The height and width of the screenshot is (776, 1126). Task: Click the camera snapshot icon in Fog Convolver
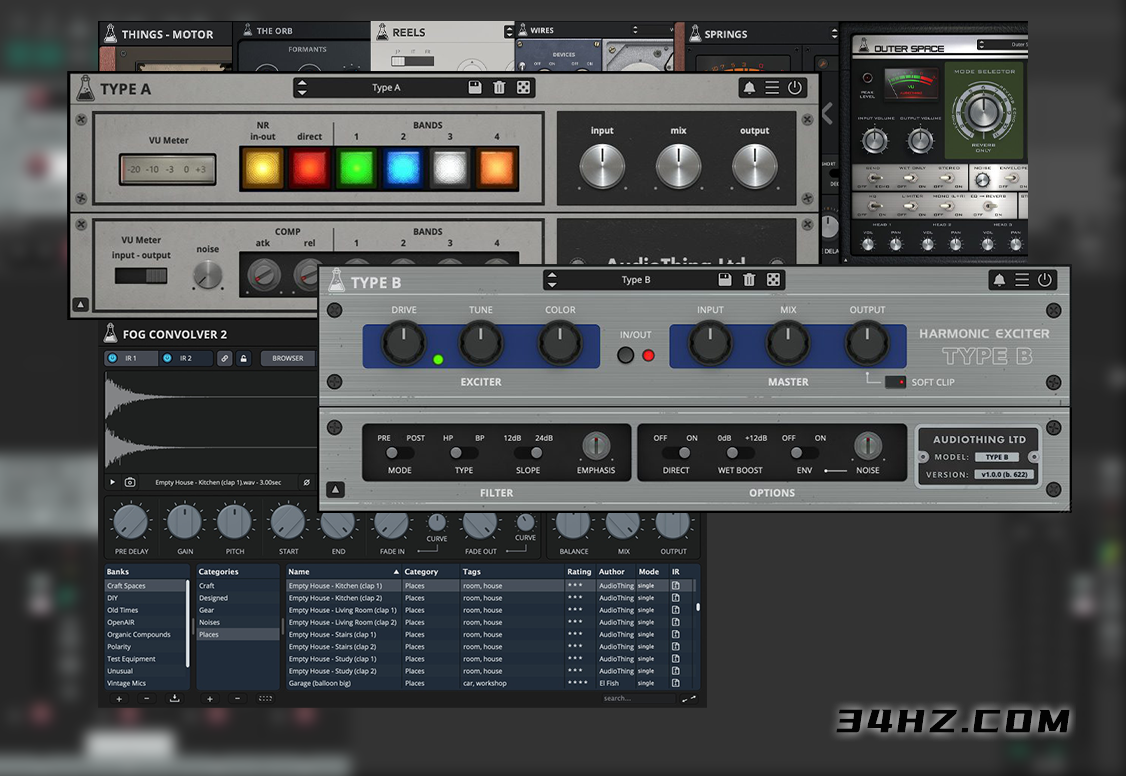[x=130, y=482]
